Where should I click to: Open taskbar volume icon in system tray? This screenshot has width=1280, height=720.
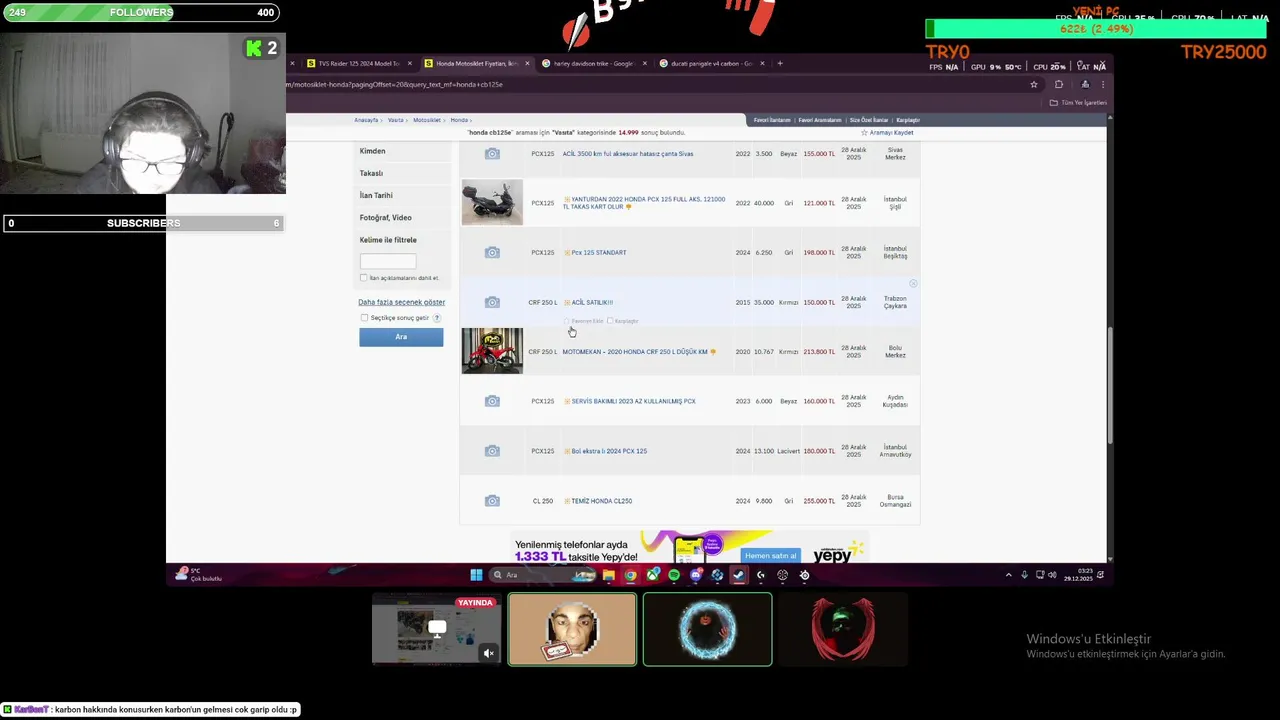coord(1052,575)
